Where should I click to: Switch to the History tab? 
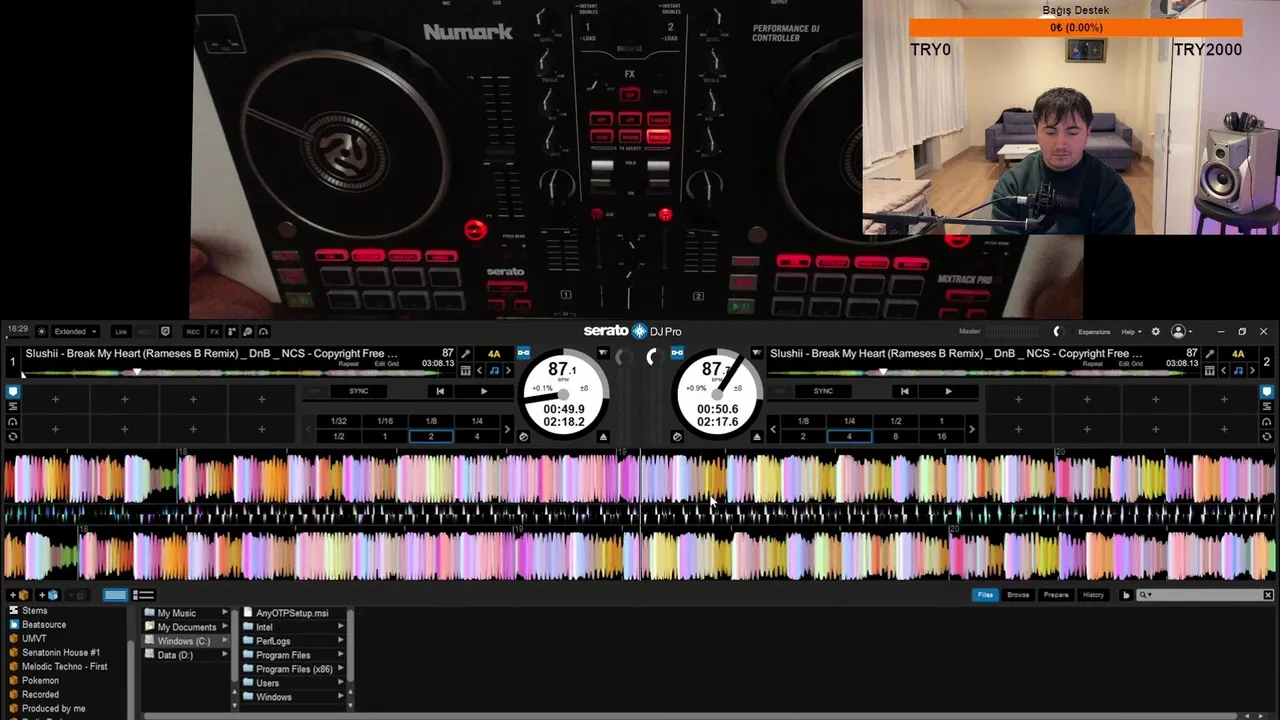coord(1093,595)
